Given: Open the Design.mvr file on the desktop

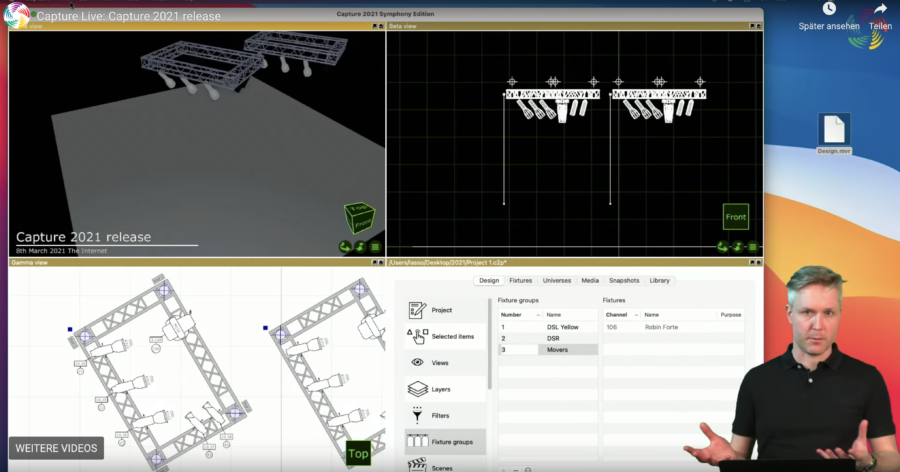Looking at the screenshot, I should [x=834, y=134].
